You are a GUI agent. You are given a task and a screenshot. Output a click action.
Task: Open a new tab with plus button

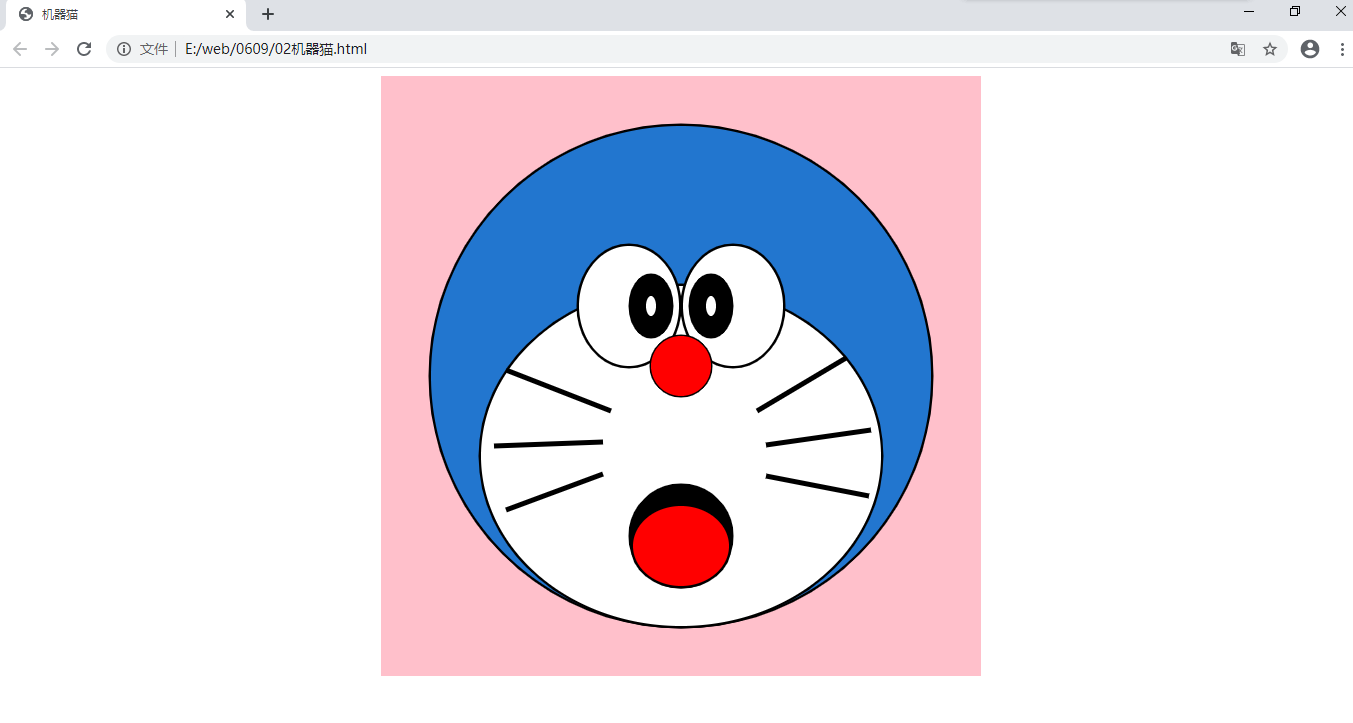pos(268,14)
